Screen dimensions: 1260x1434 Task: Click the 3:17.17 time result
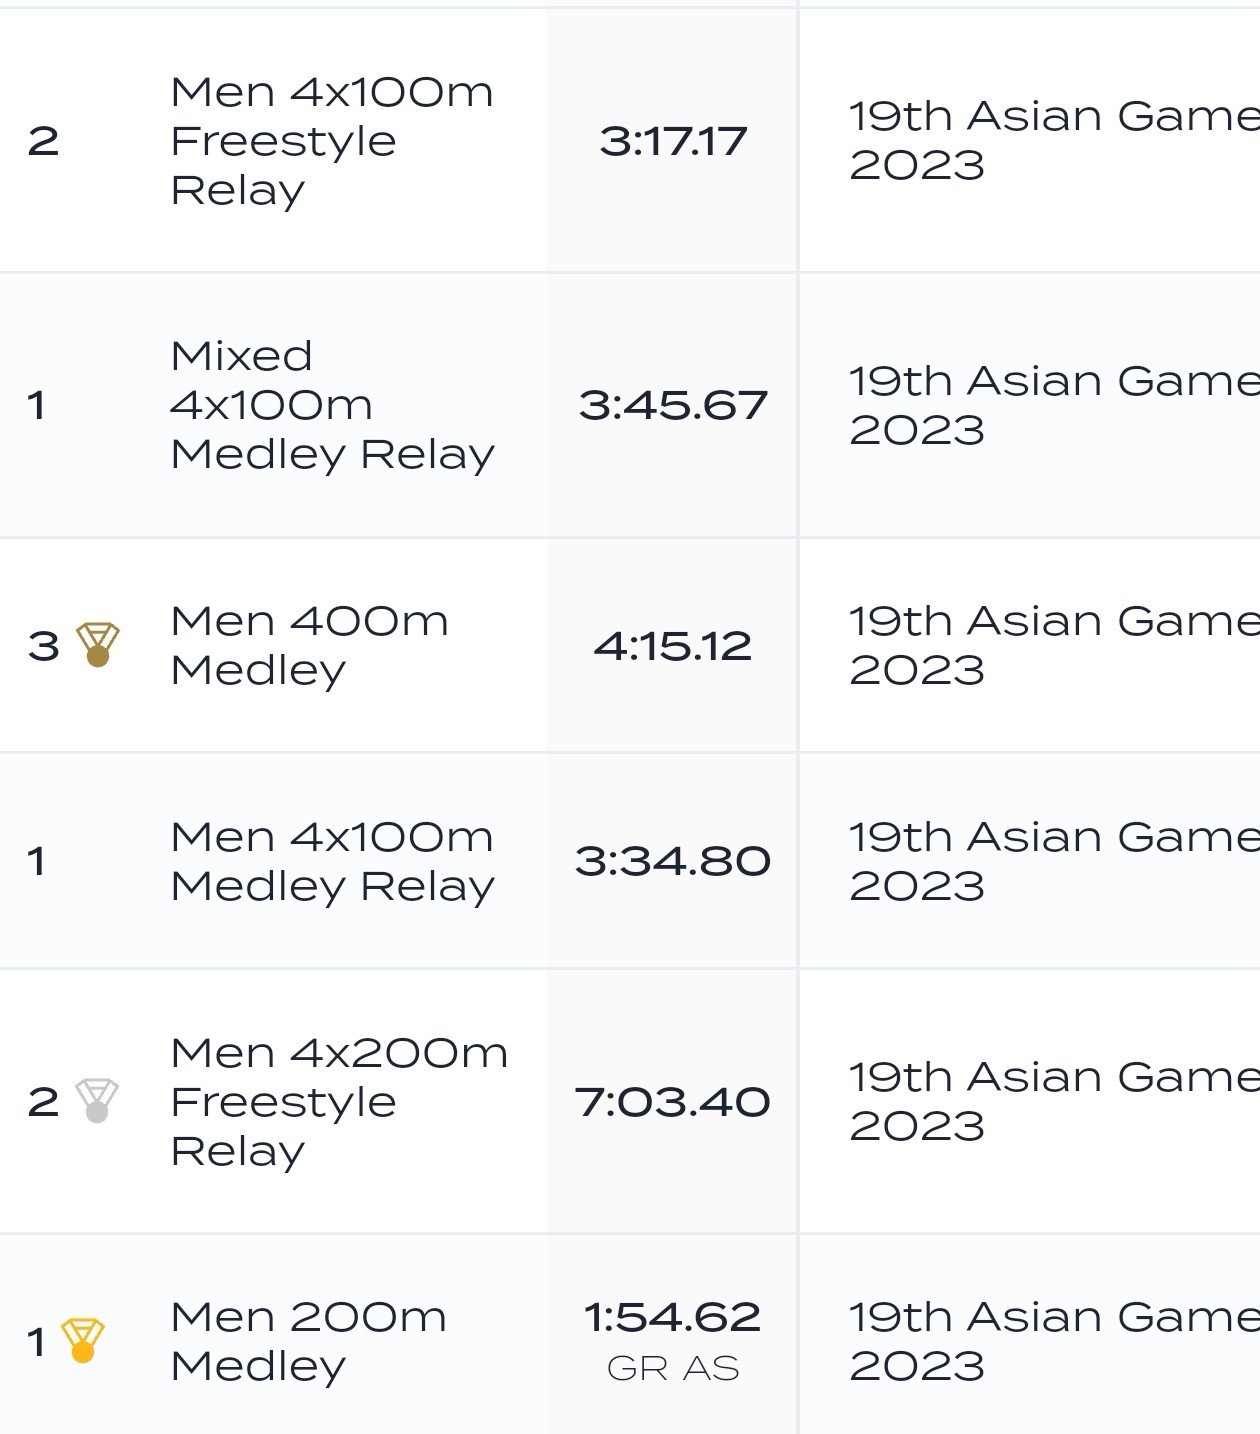click(673, 141)
